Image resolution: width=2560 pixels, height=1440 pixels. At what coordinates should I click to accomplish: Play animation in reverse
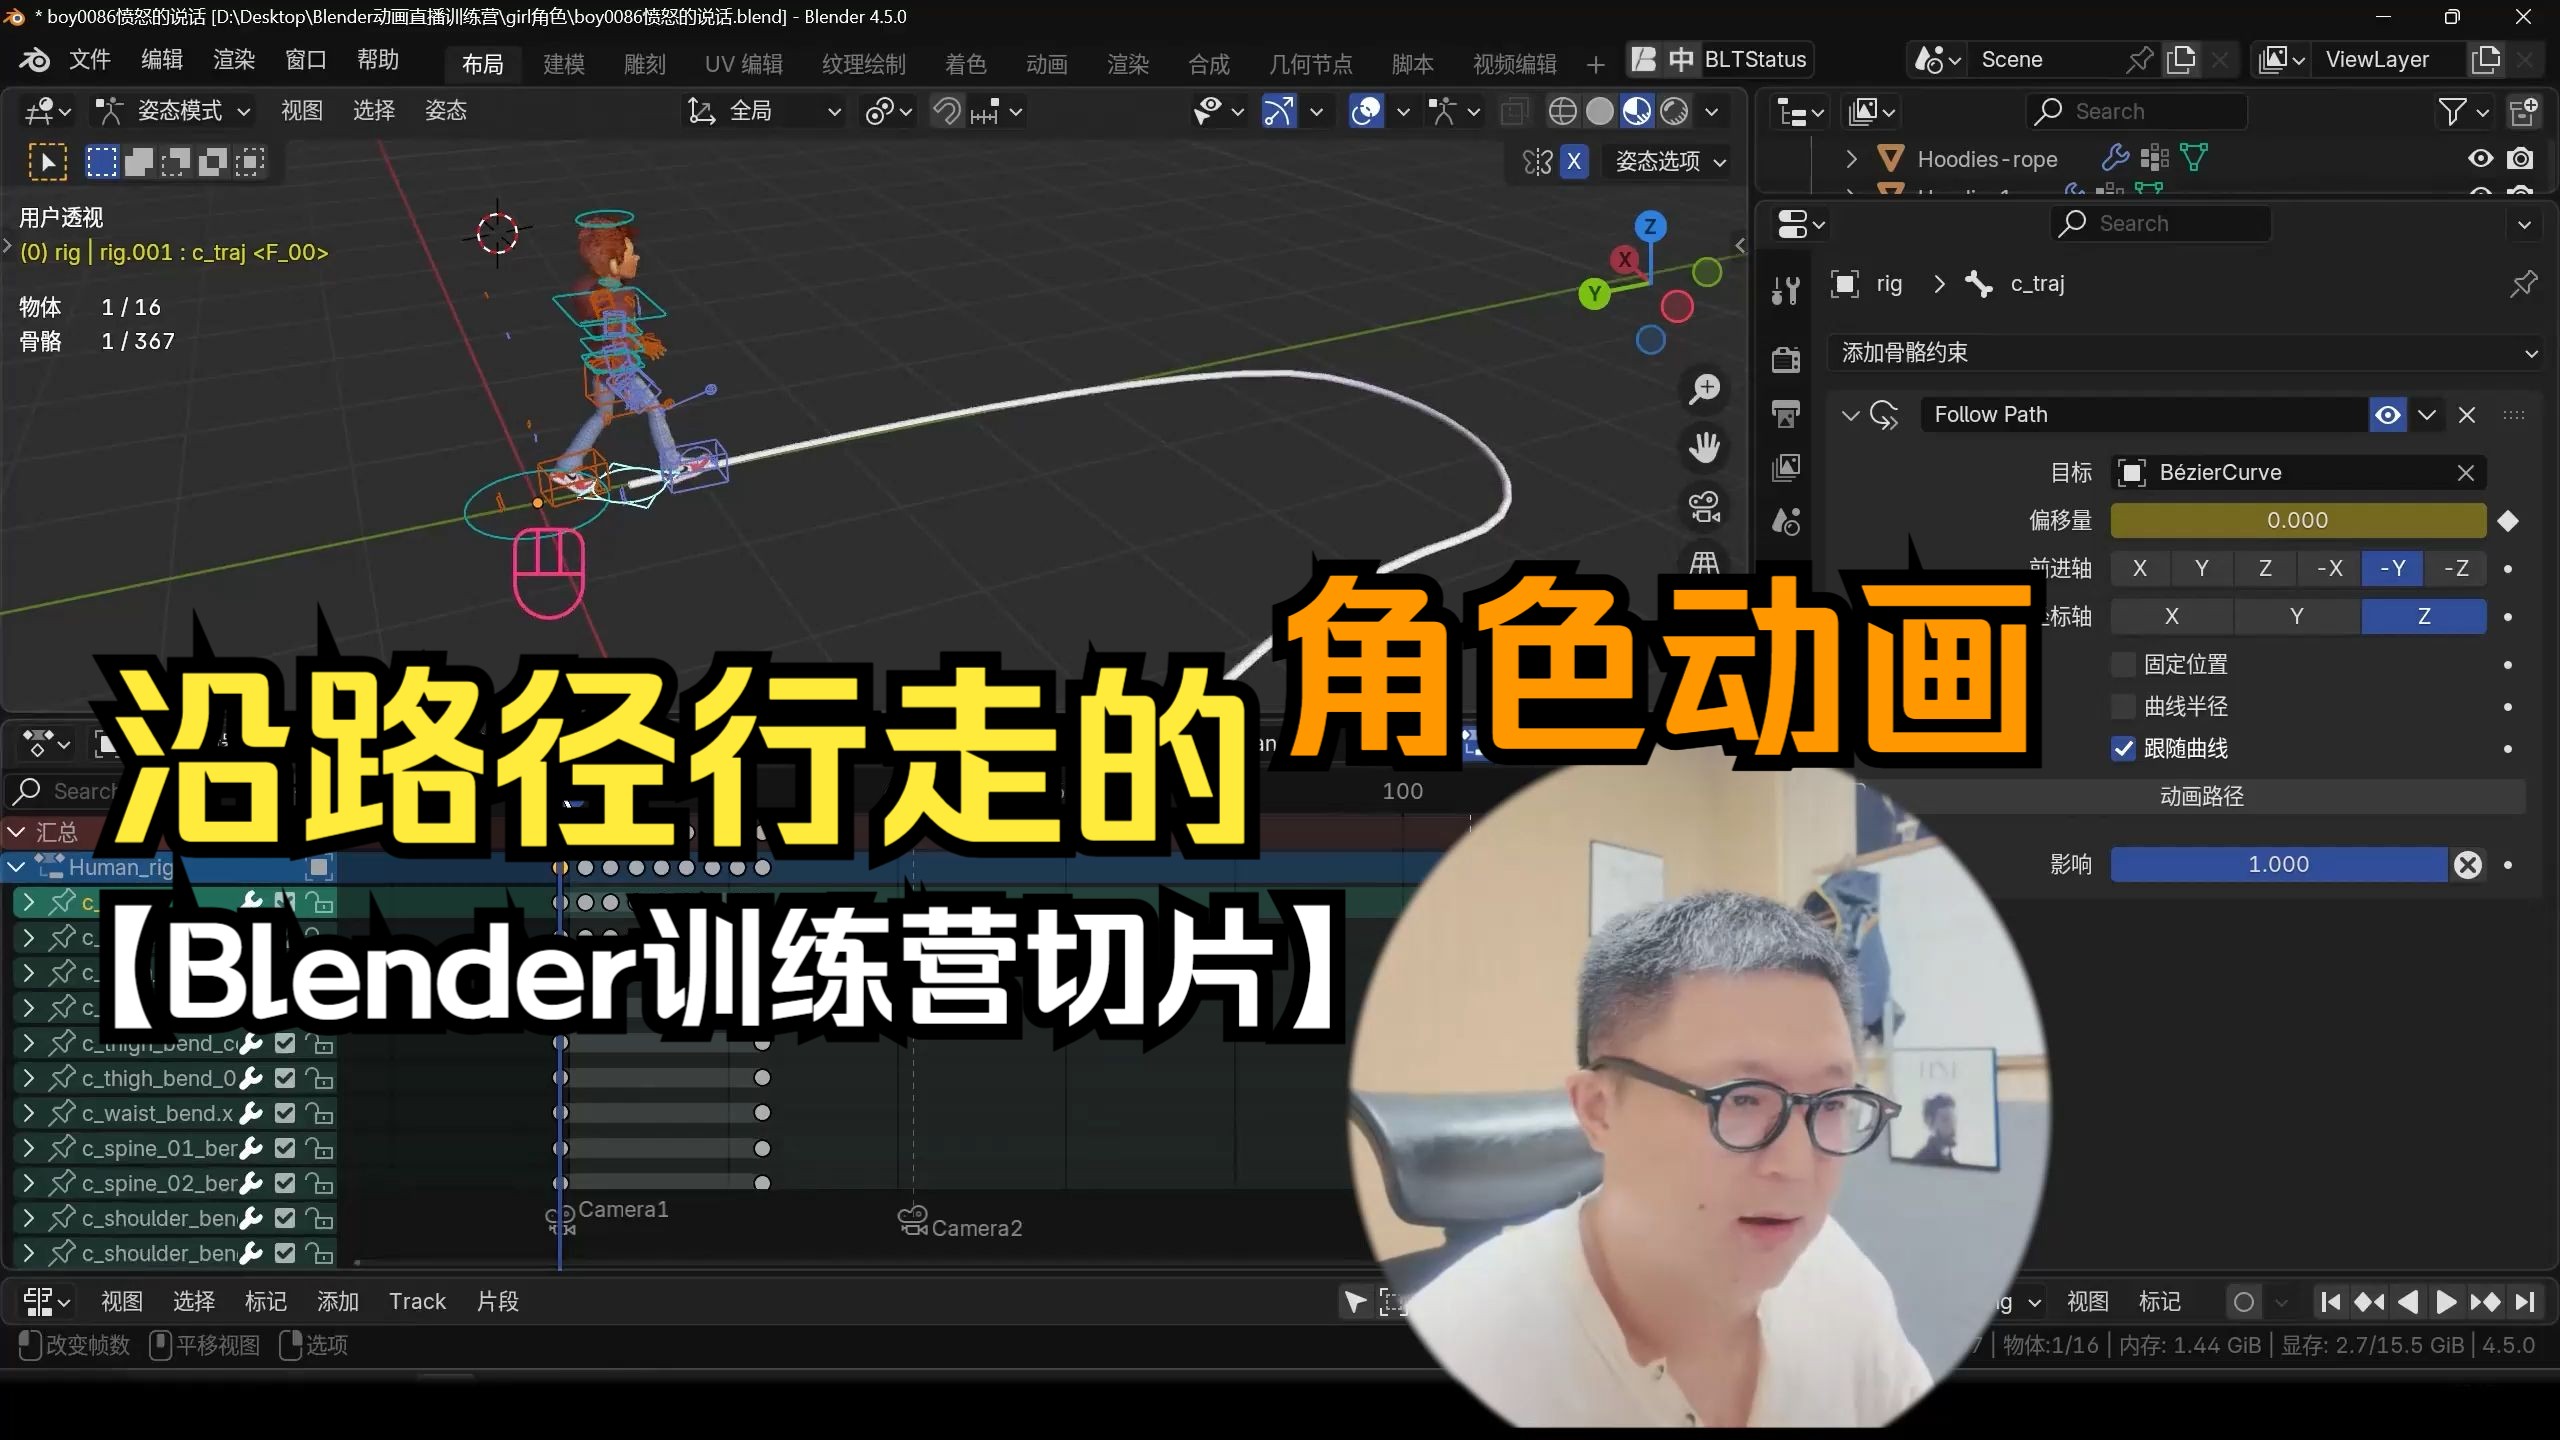tap(2408, 1301)
